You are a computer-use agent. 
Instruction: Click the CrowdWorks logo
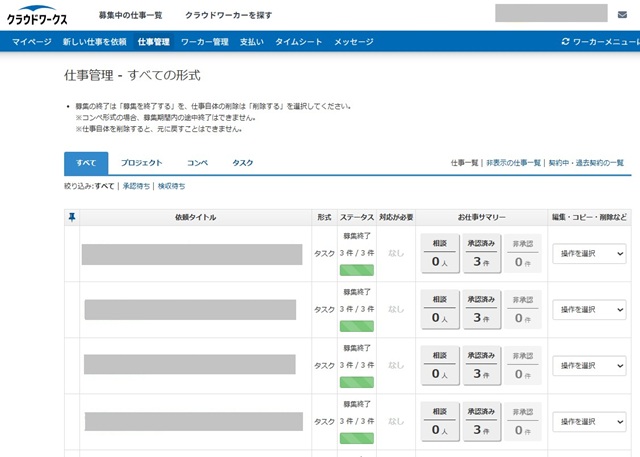(38, 15)
